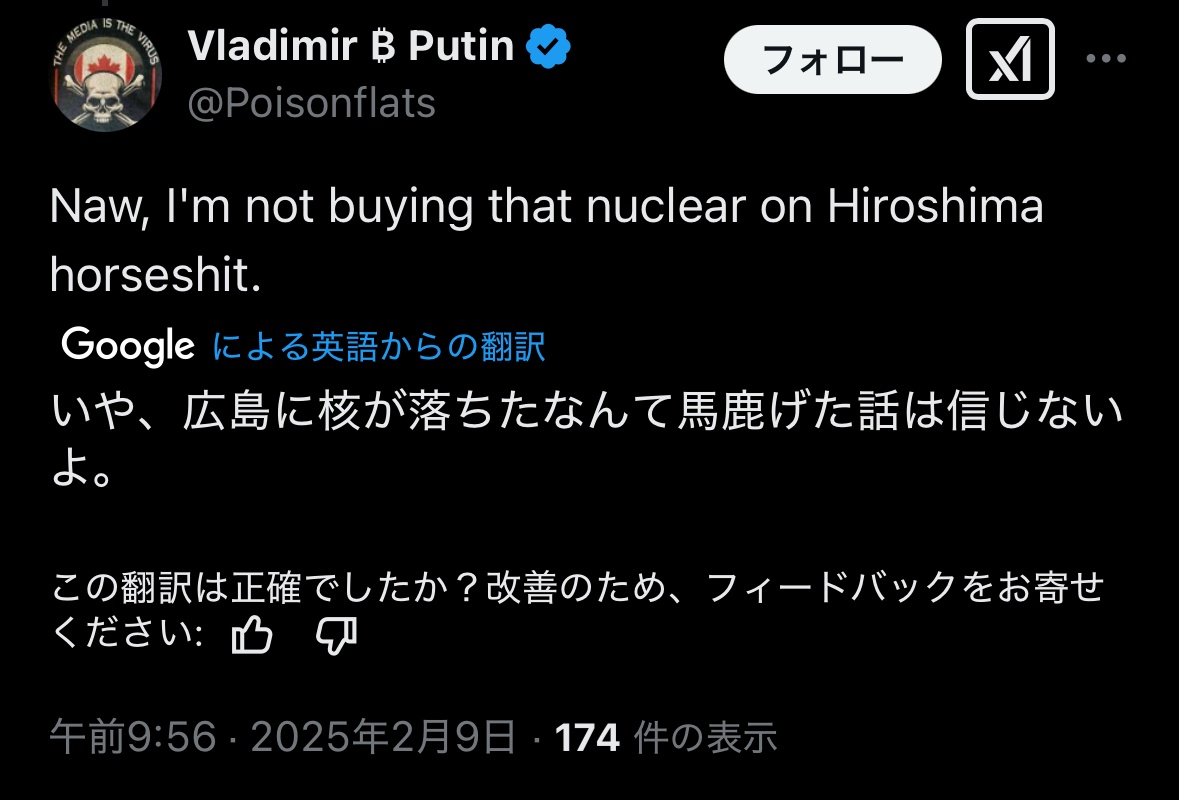Open the による英語からの翻訳 link
1179x800 pixels.
click(x=379, y=346)
